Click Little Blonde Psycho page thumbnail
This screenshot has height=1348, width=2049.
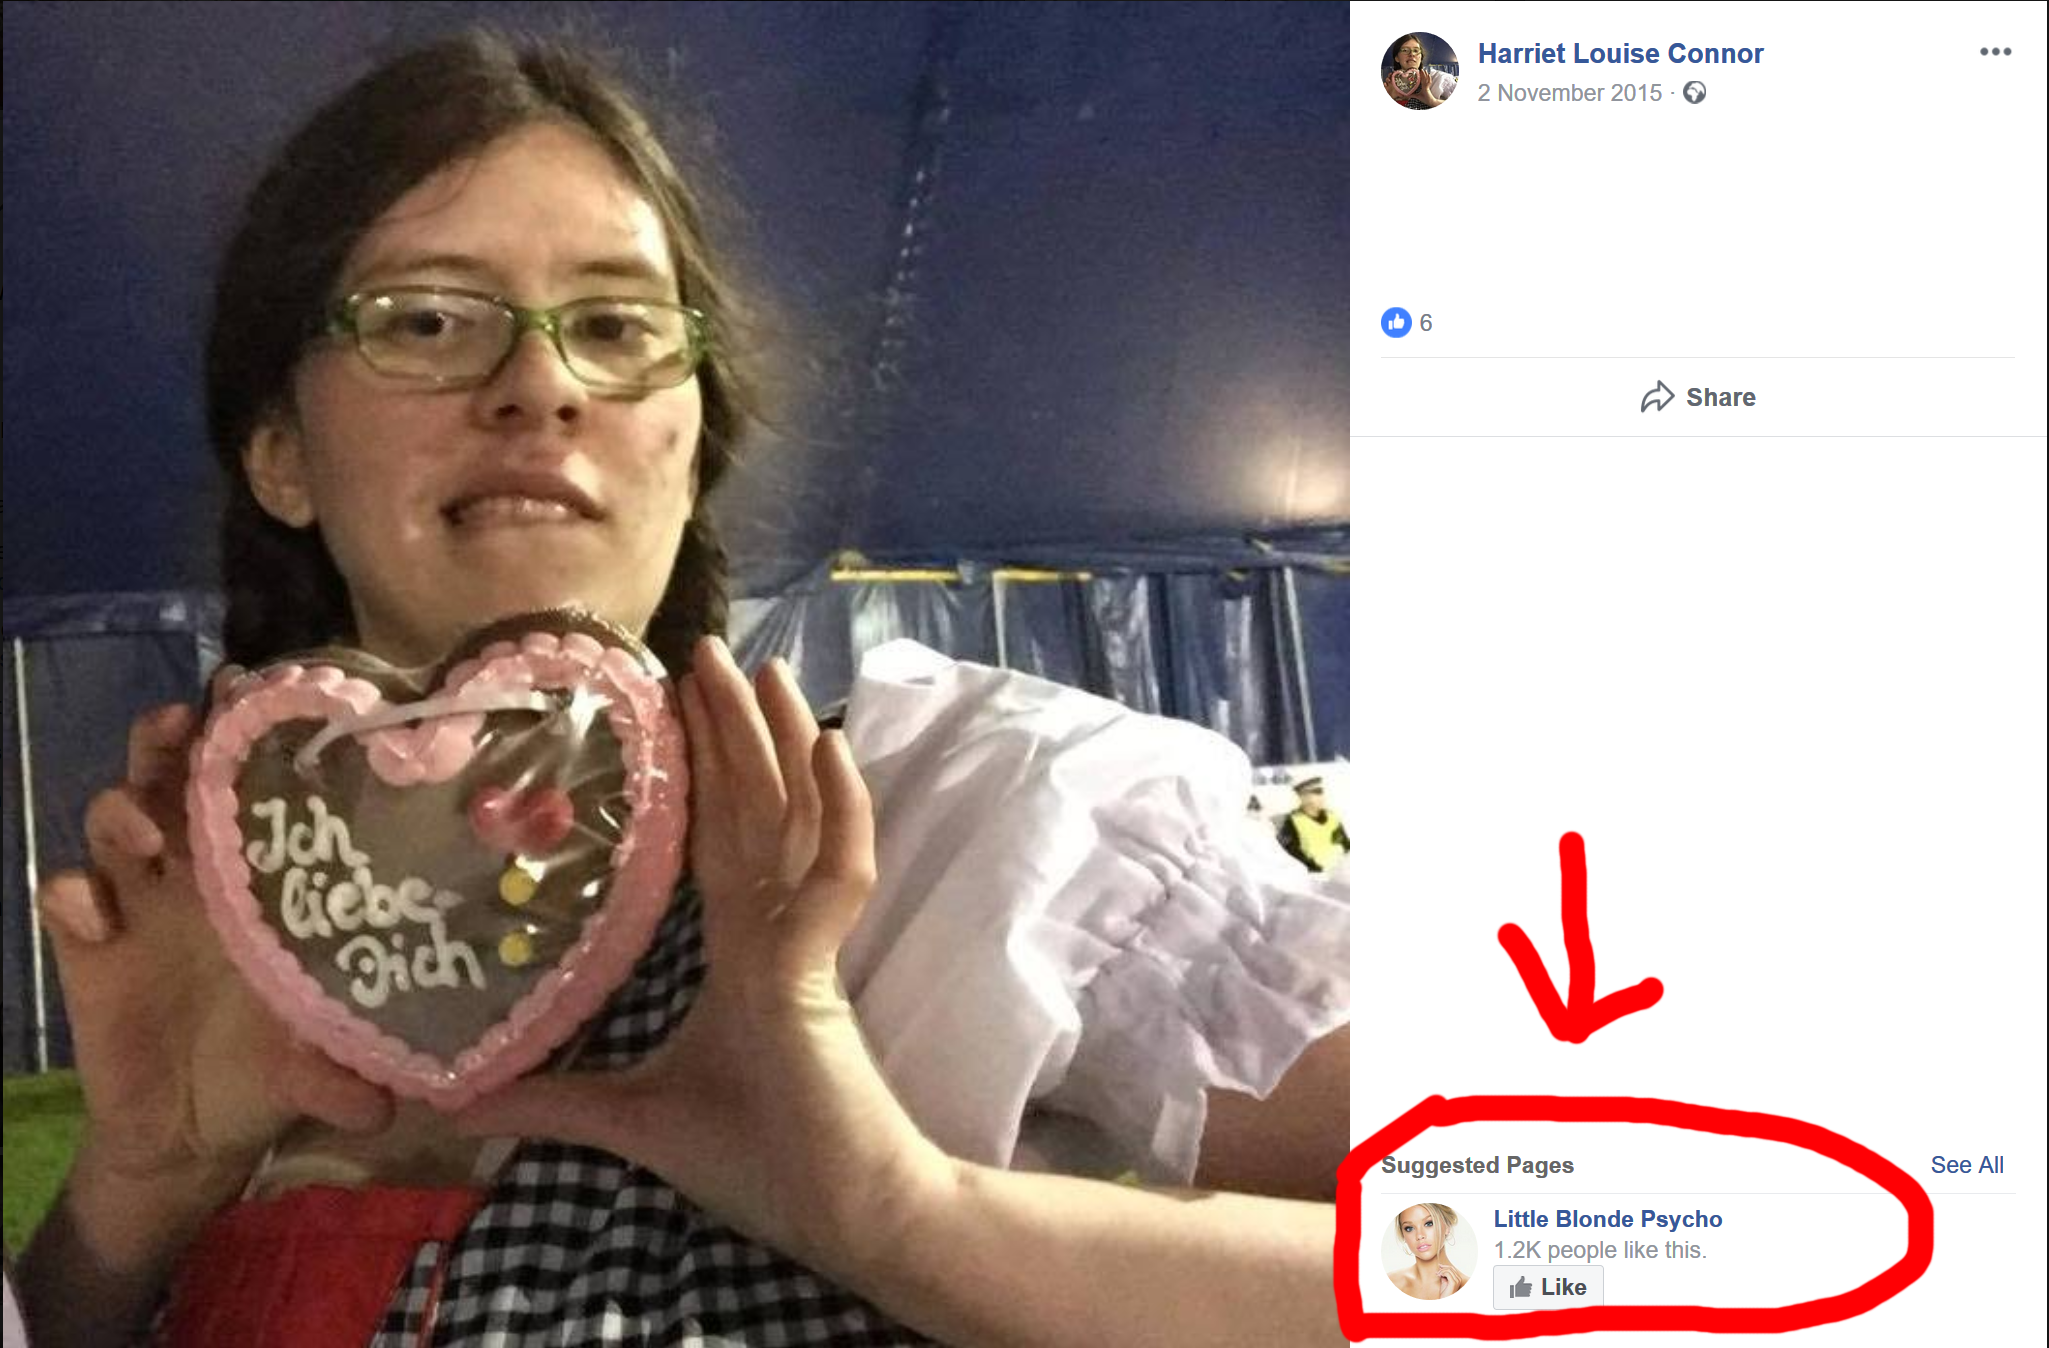pos(1429,1251)
